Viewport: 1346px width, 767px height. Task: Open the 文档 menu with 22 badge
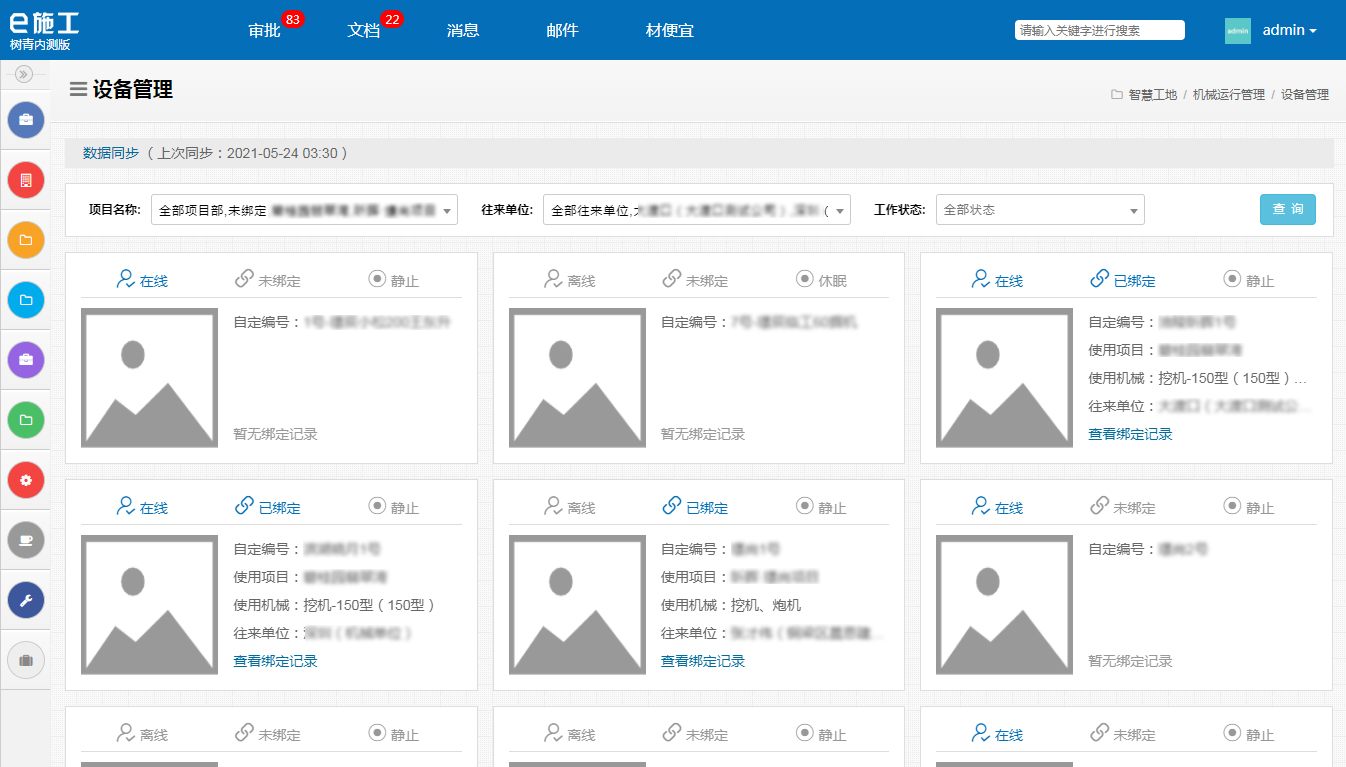pyautogui.click(x=364, y=30)
